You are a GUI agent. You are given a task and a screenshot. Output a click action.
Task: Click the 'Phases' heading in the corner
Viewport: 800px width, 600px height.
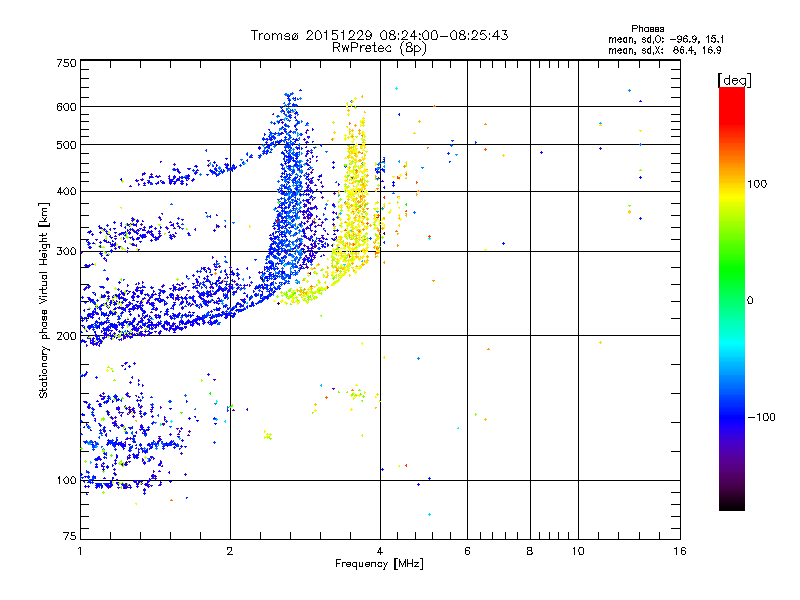(x=647, y=29)
